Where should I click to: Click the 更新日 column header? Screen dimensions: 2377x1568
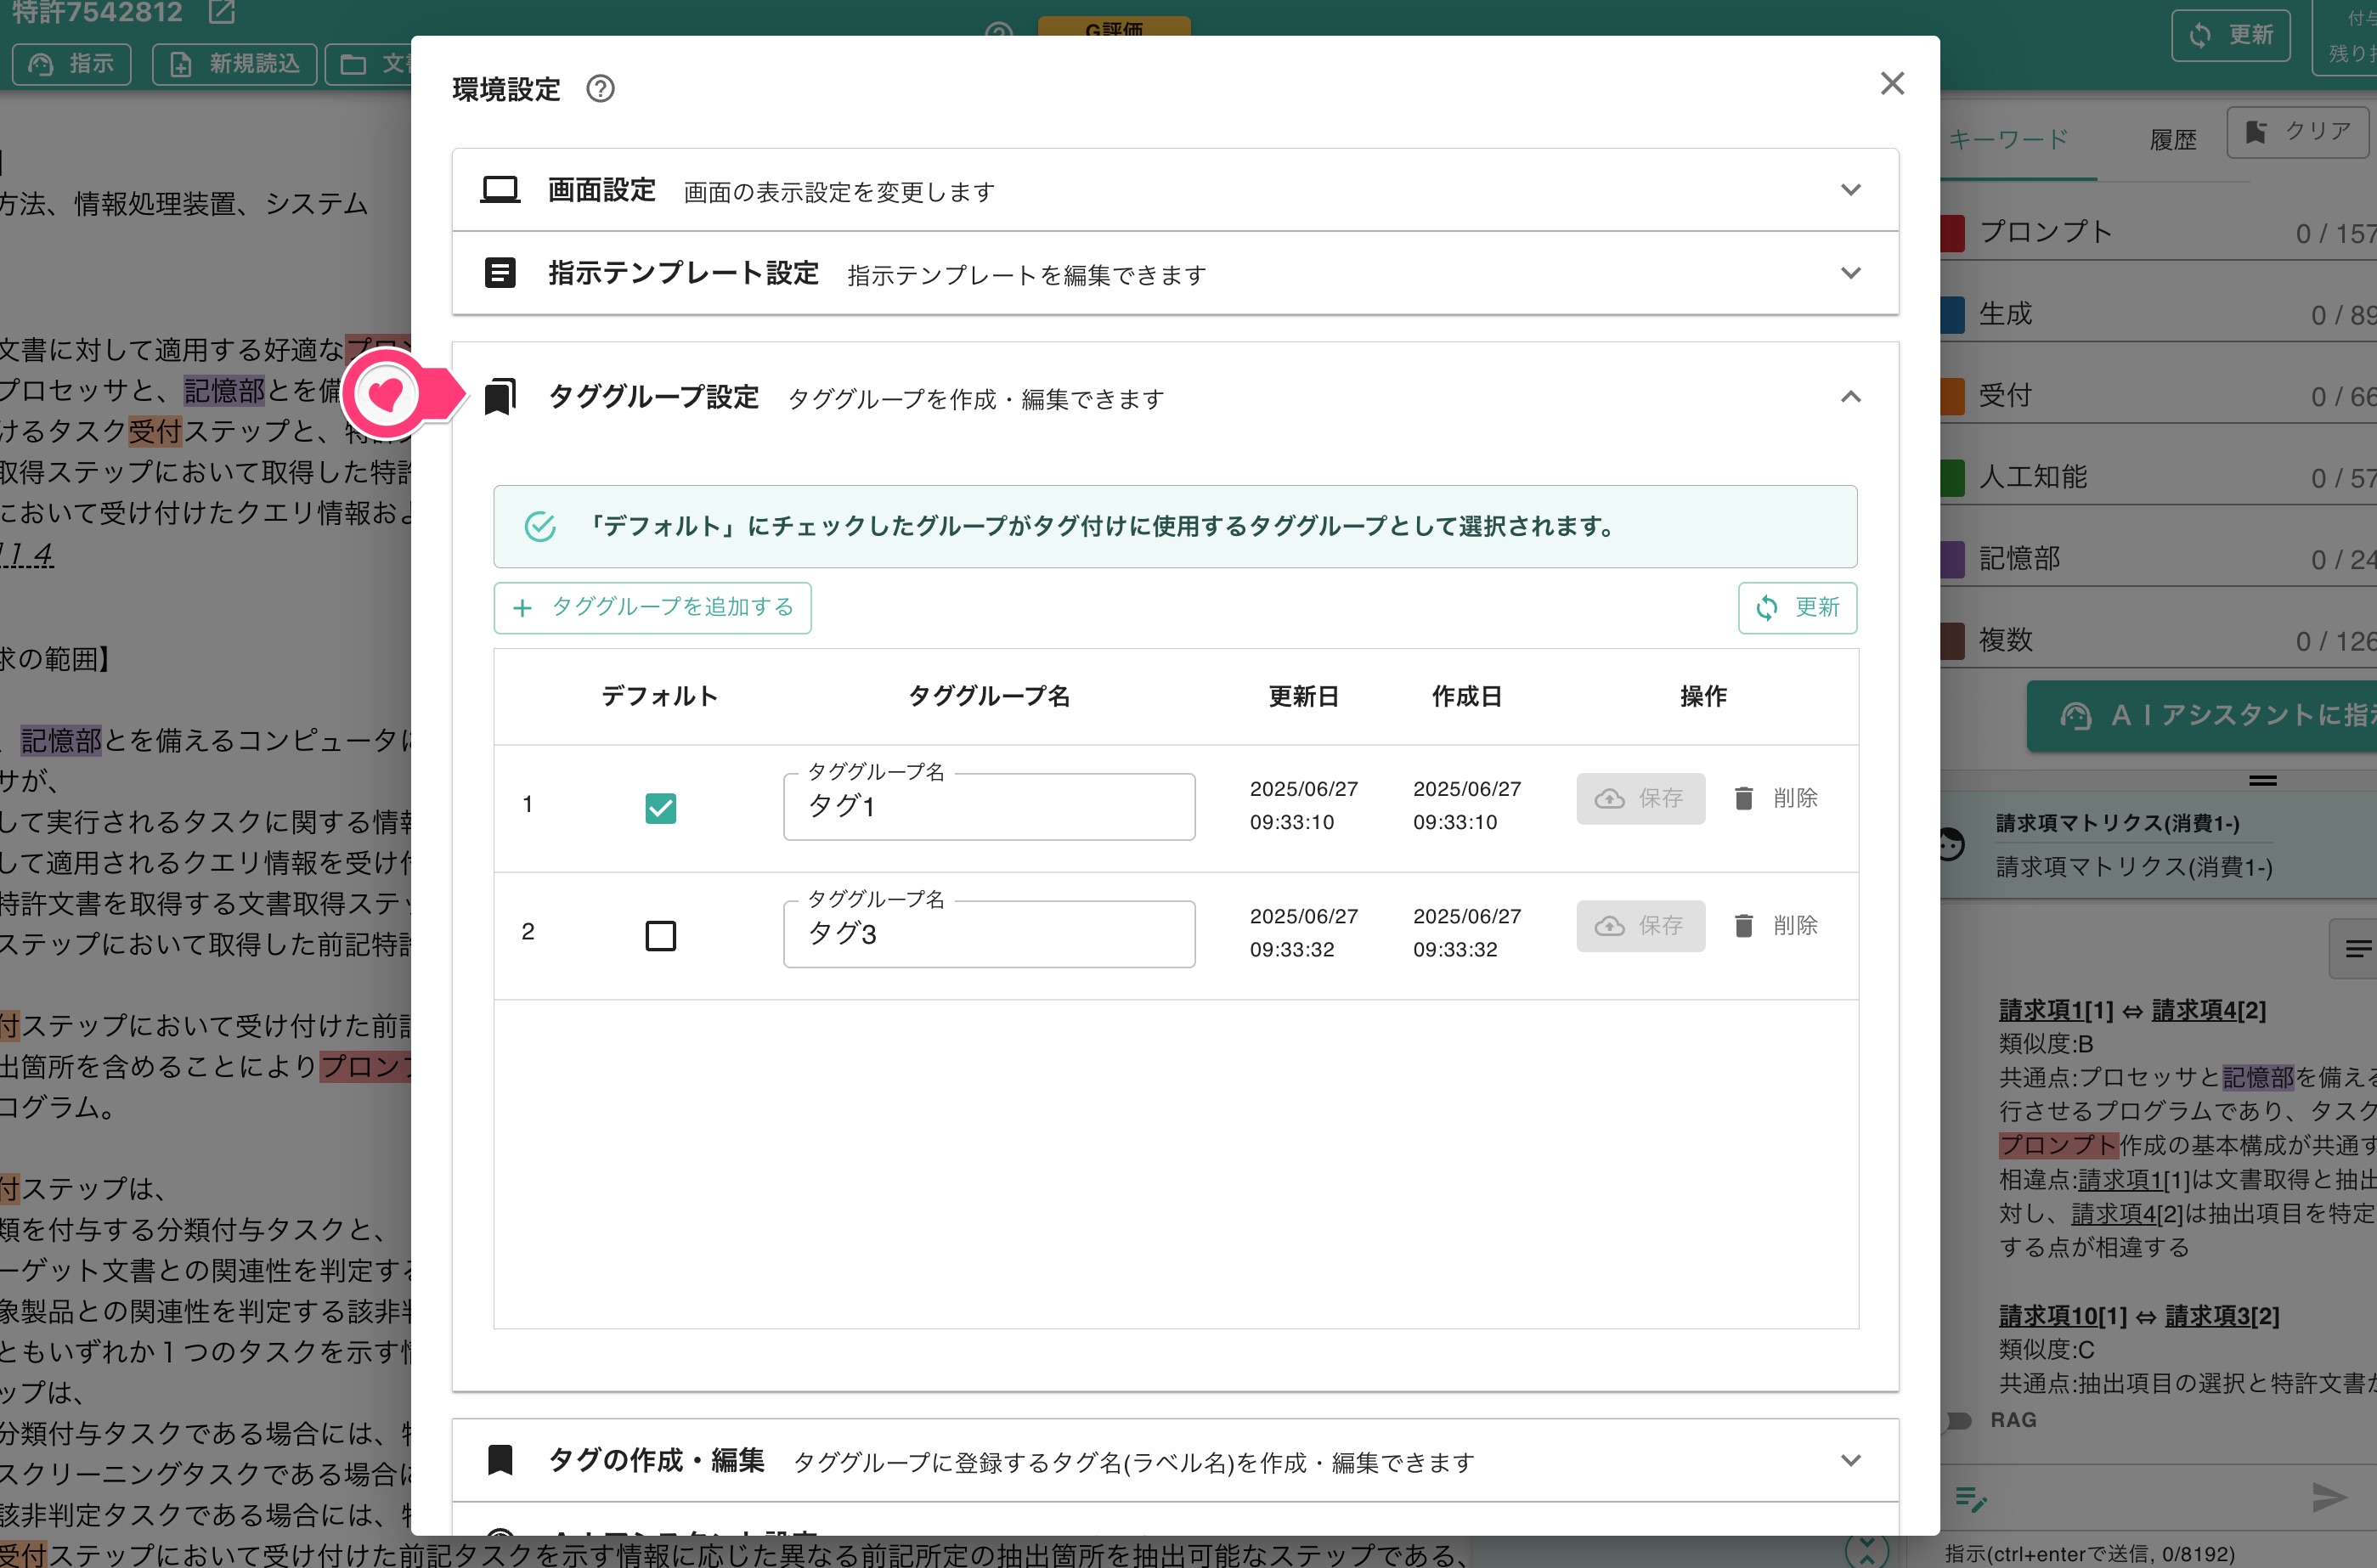[x=1303, y=695]
